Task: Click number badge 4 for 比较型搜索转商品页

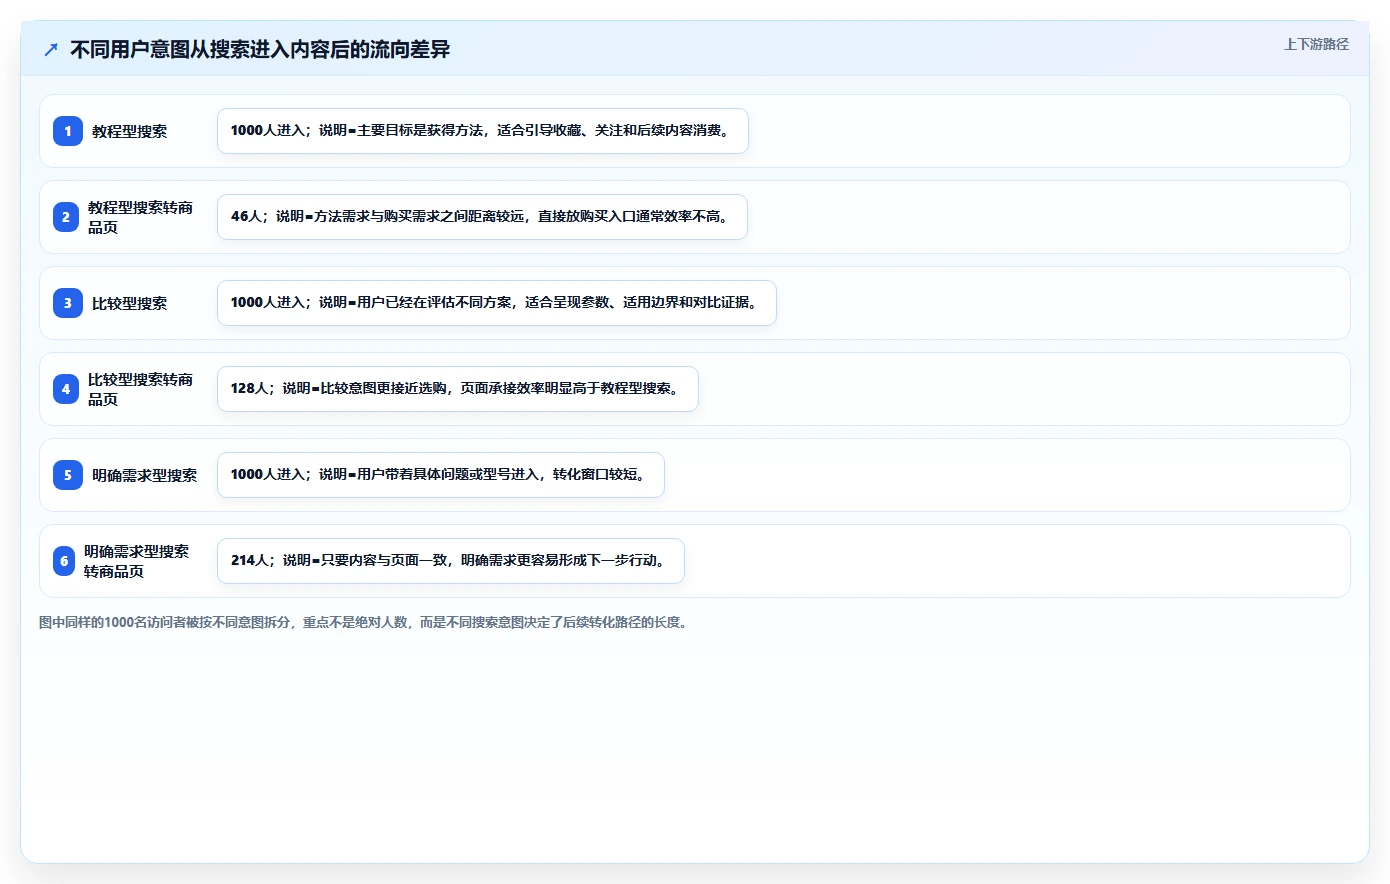Action: (66, 389)
